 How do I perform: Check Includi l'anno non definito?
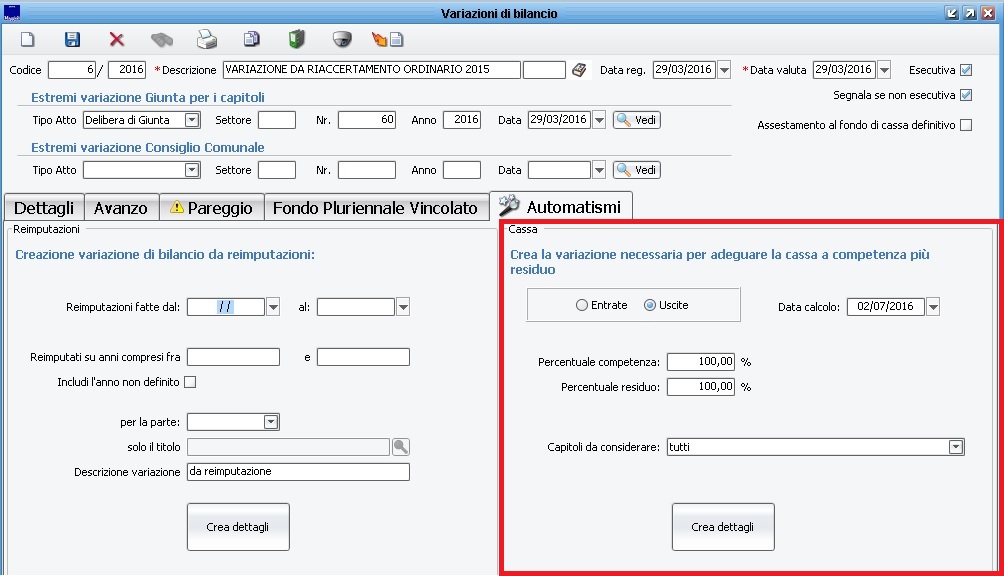tap(190, 382)
